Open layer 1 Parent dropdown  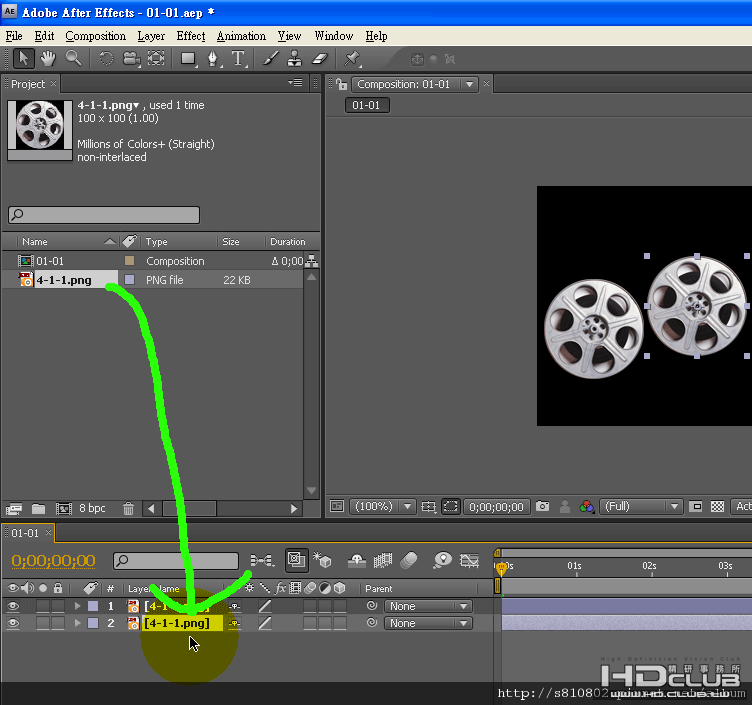coord(429,606)
